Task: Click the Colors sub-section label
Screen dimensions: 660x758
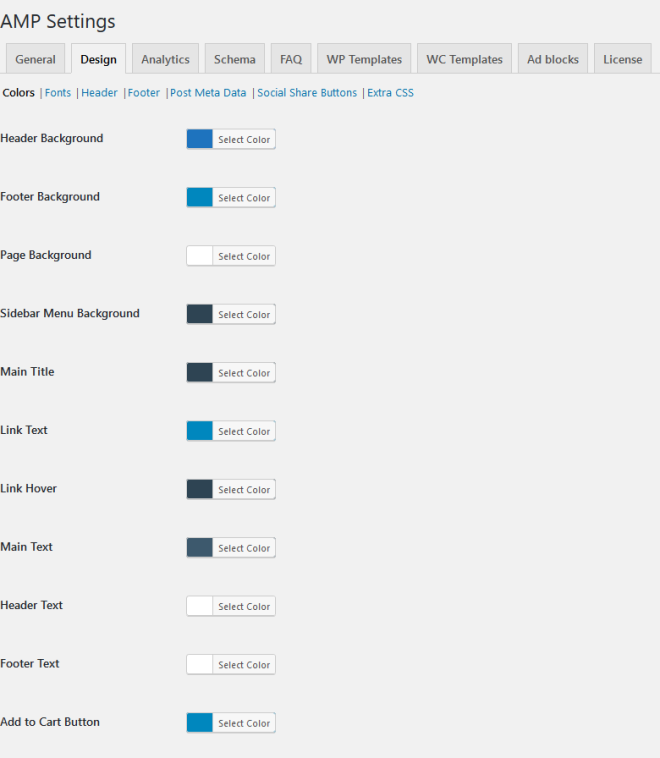Action: (18, 92)
